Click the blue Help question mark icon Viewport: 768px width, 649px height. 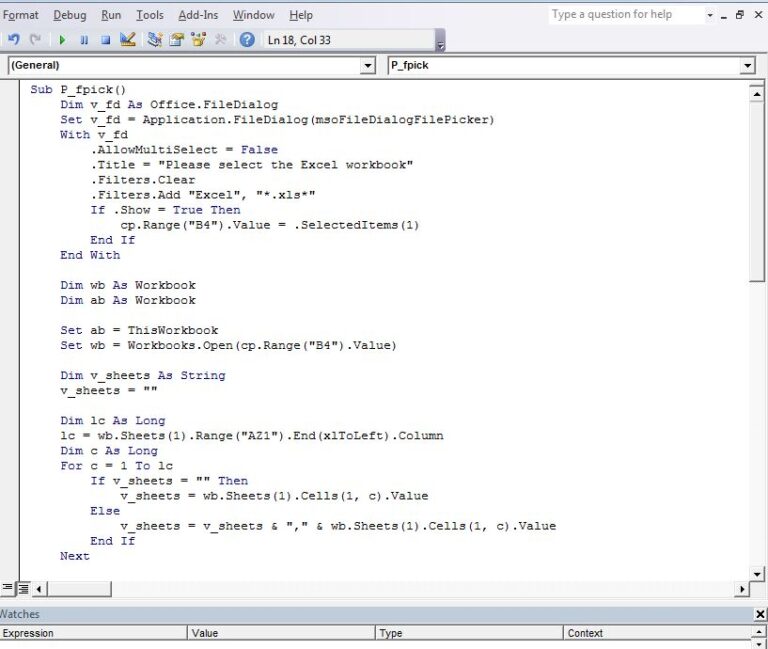click(247, 40)
